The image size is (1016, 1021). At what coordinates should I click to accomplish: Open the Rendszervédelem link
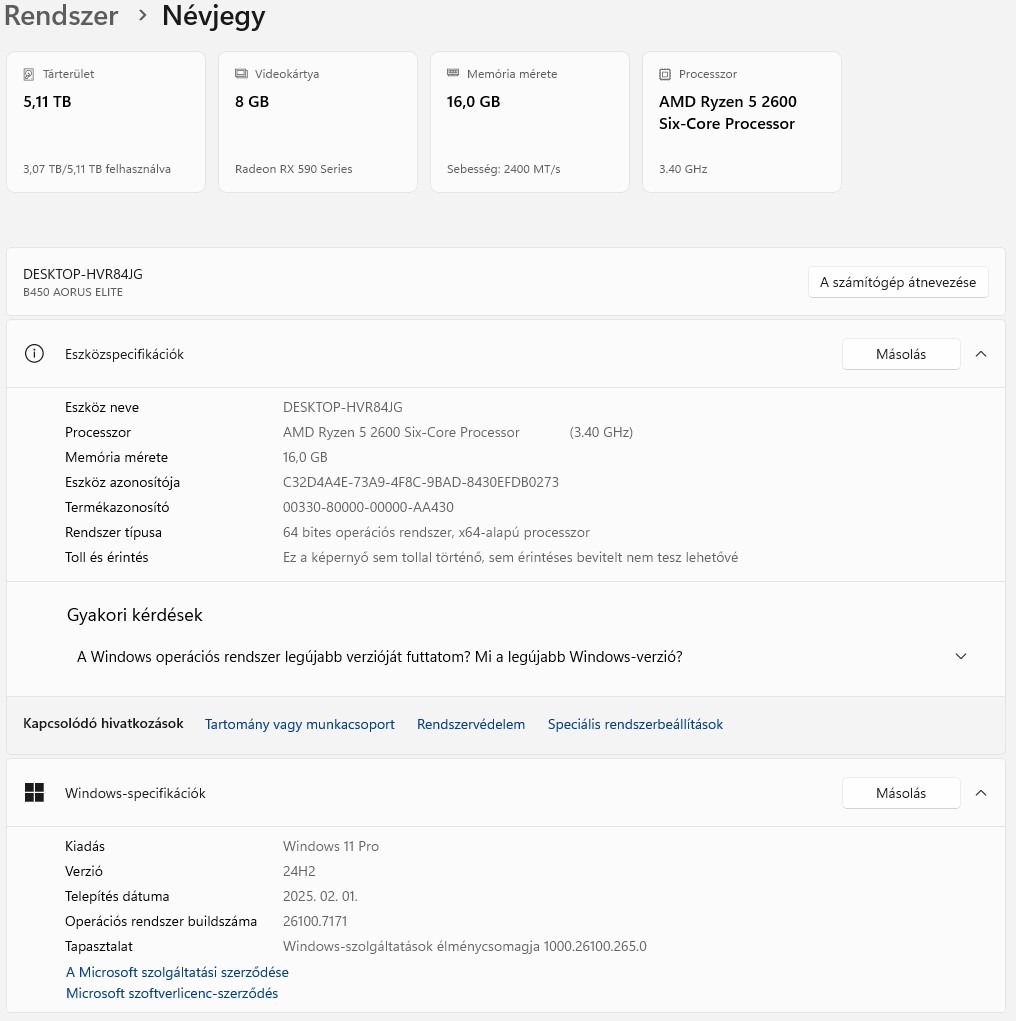pos(471,724)
